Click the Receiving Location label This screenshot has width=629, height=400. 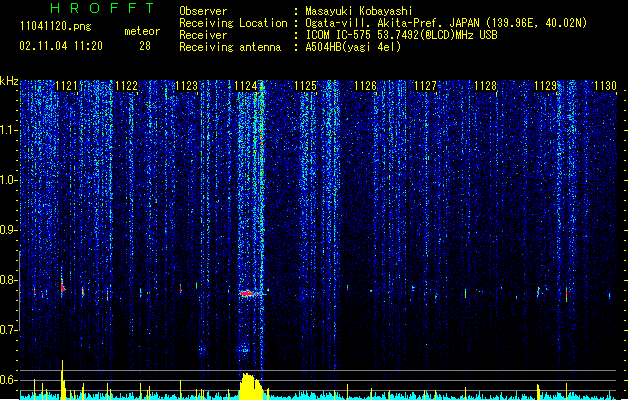click(x=233, y=23)
